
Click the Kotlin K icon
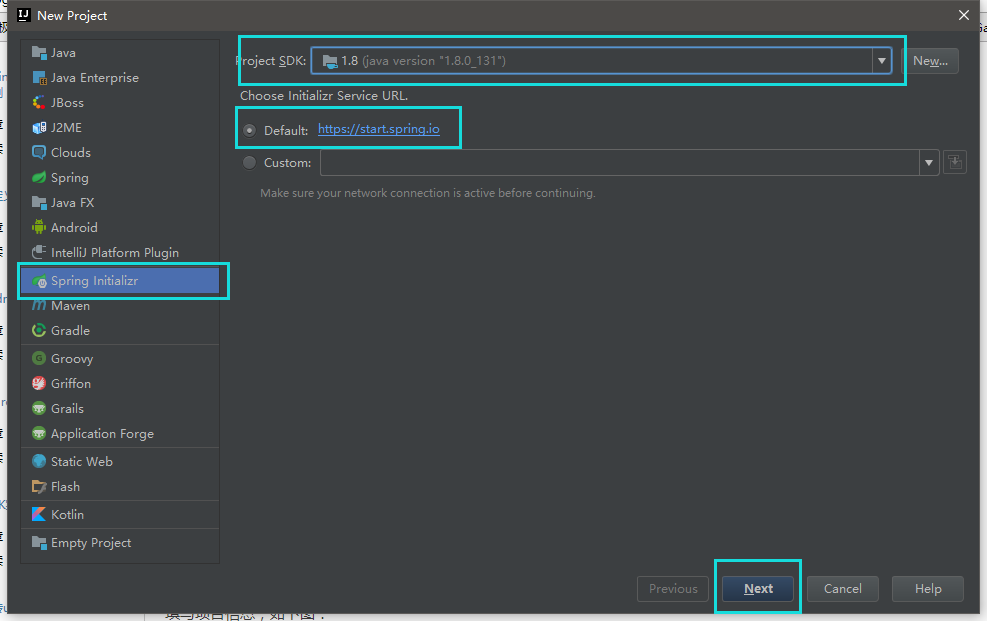tap(39, 515)
